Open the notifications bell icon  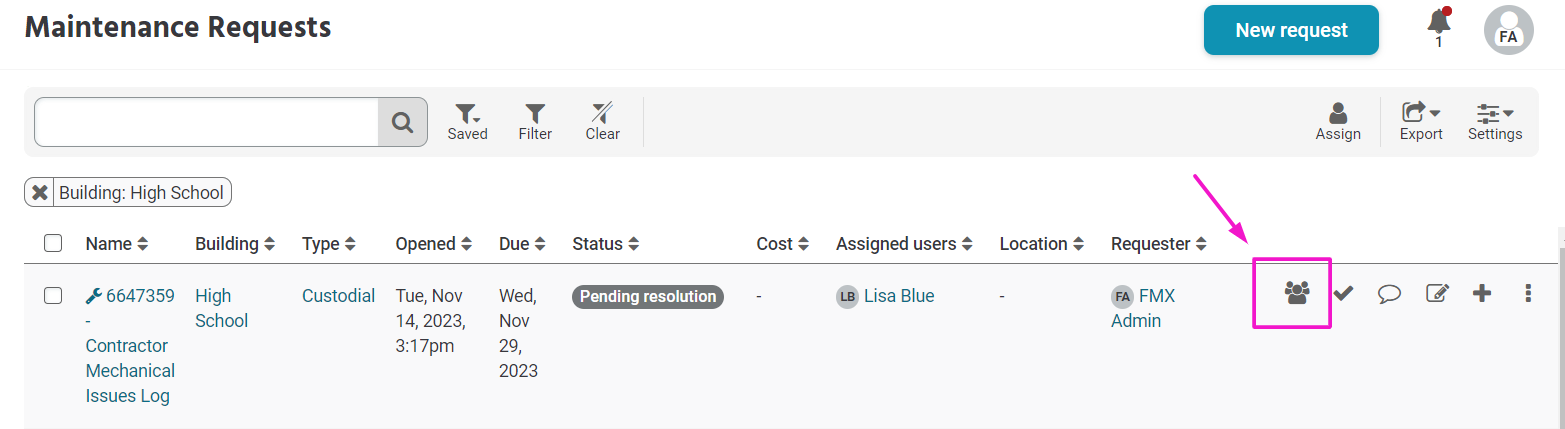tap(1439, 22)
